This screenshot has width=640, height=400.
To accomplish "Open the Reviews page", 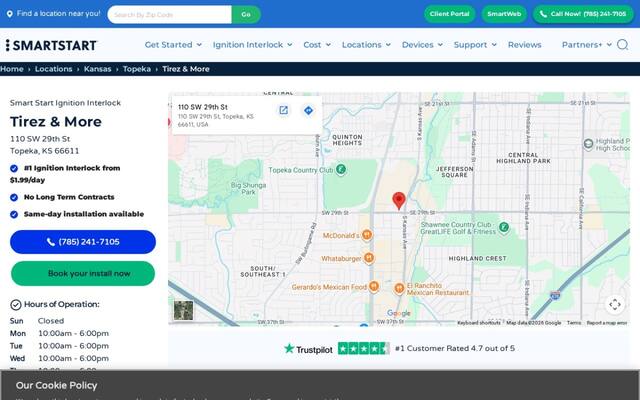I will point(524,45).
